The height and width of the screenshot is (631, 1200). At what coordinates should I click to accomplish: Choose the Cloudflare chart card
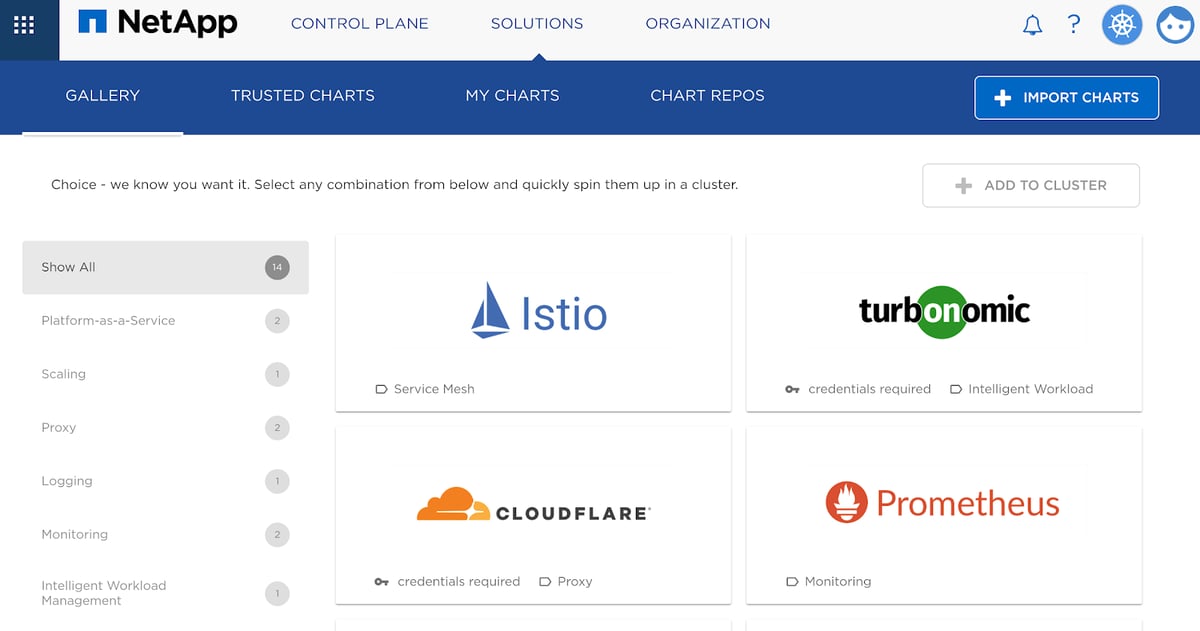pyautogui.click(x=533, y=514)
